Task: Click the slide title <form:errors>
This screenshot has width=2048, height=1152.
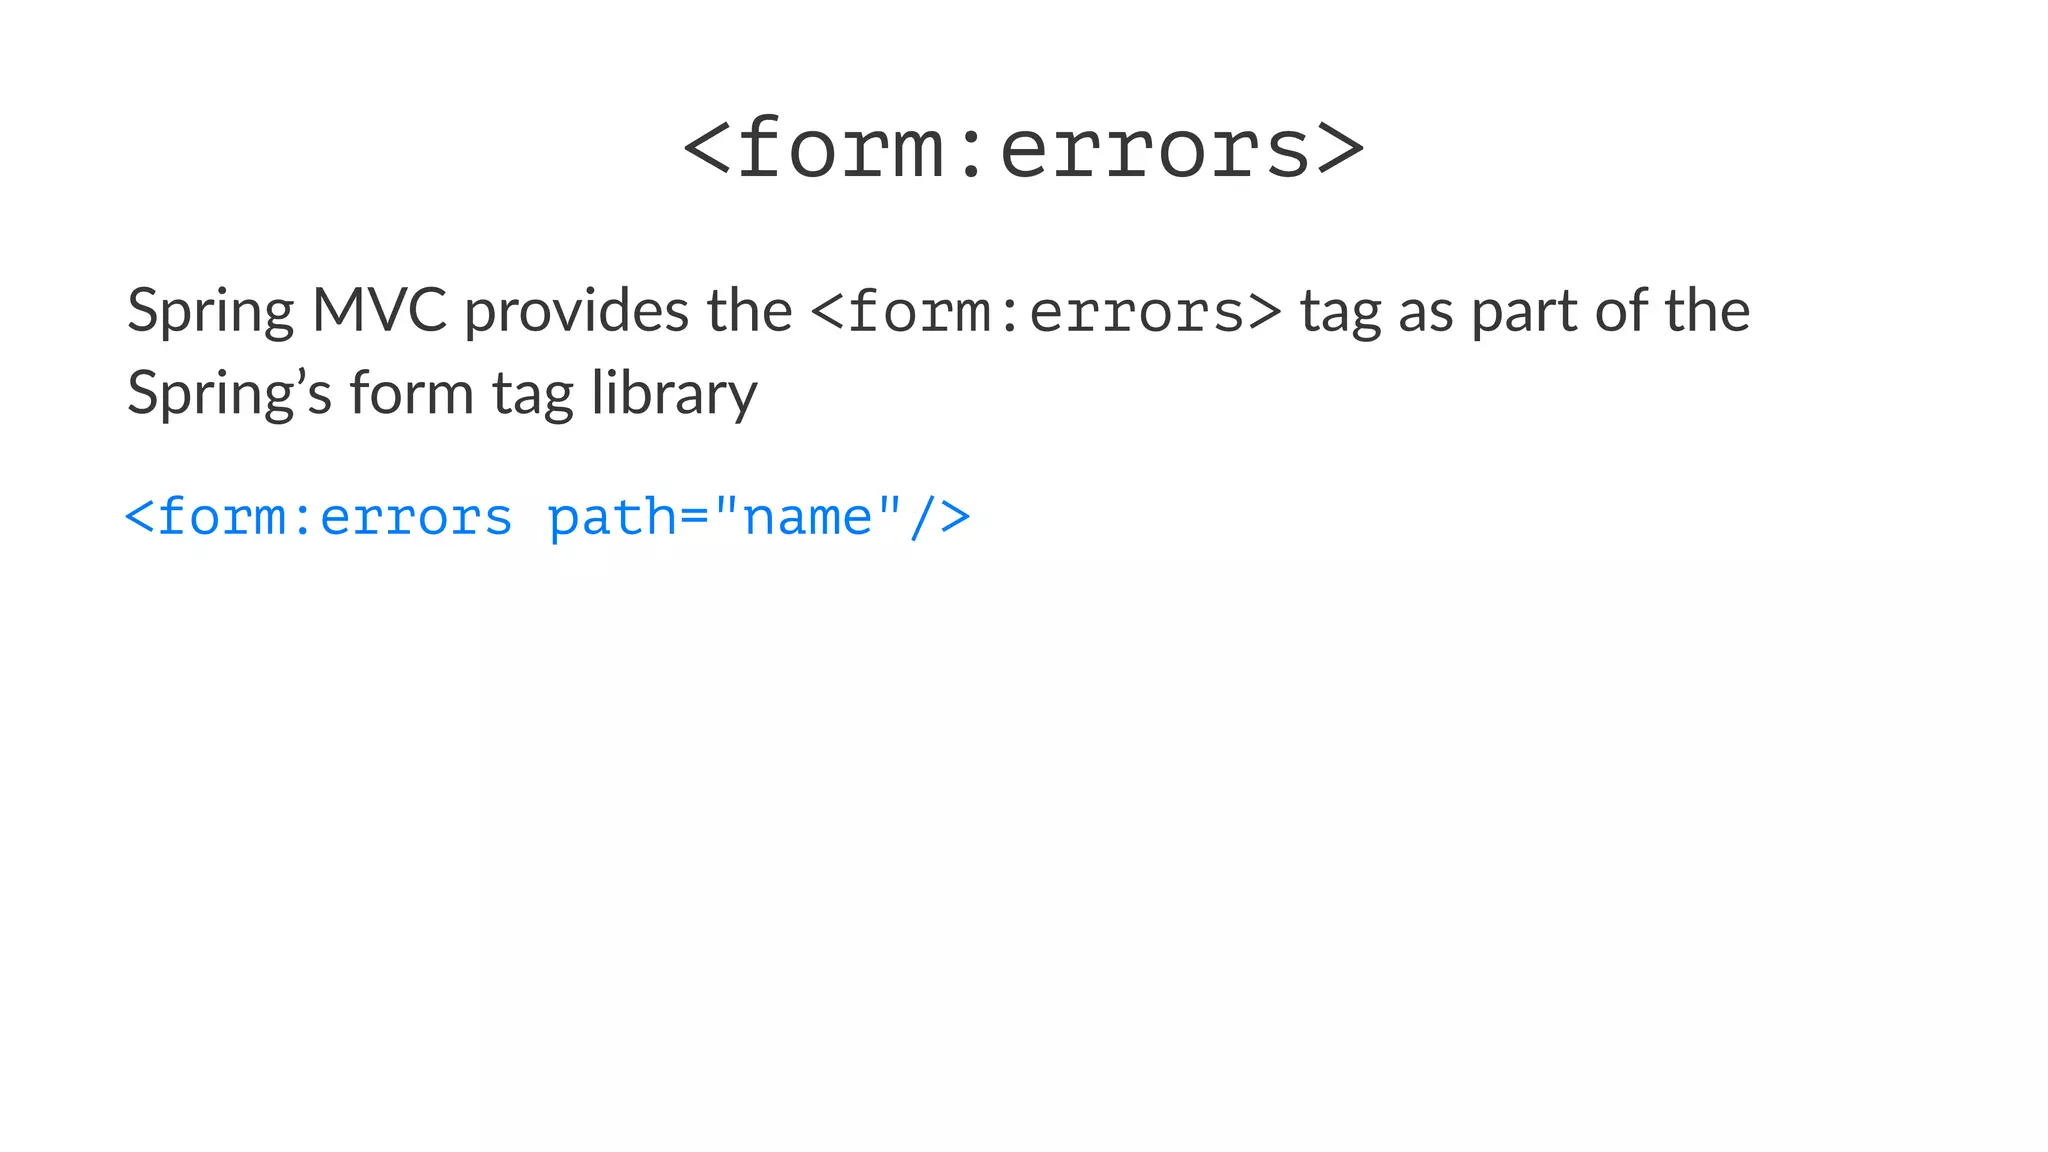Action: click(1024, 148)
